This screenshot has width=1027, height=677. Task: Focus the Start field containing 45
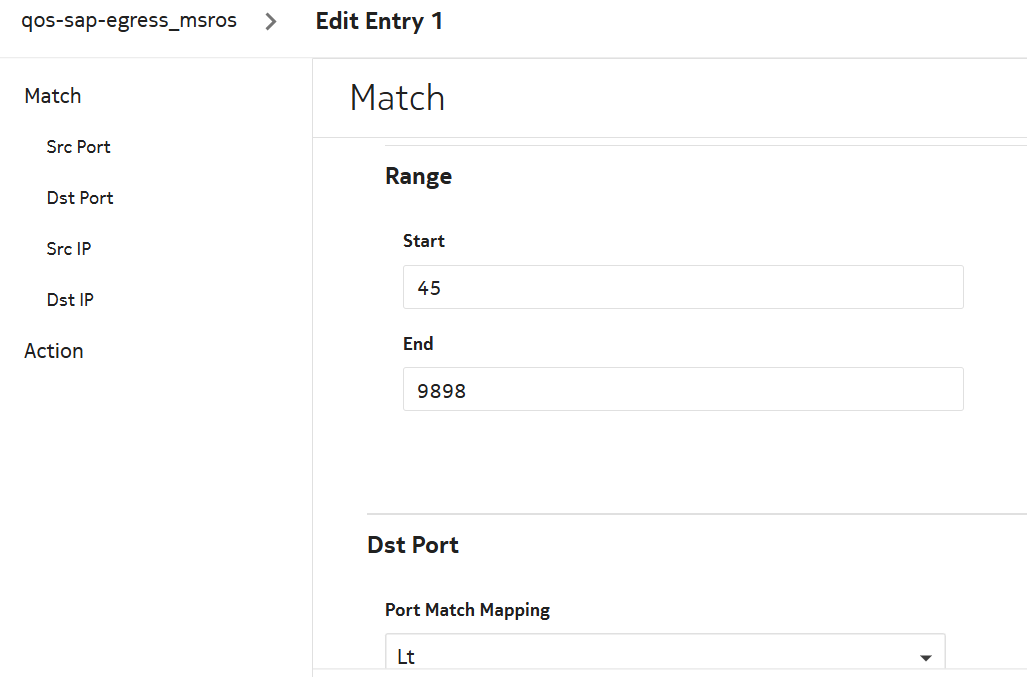[x=682, y=287]
